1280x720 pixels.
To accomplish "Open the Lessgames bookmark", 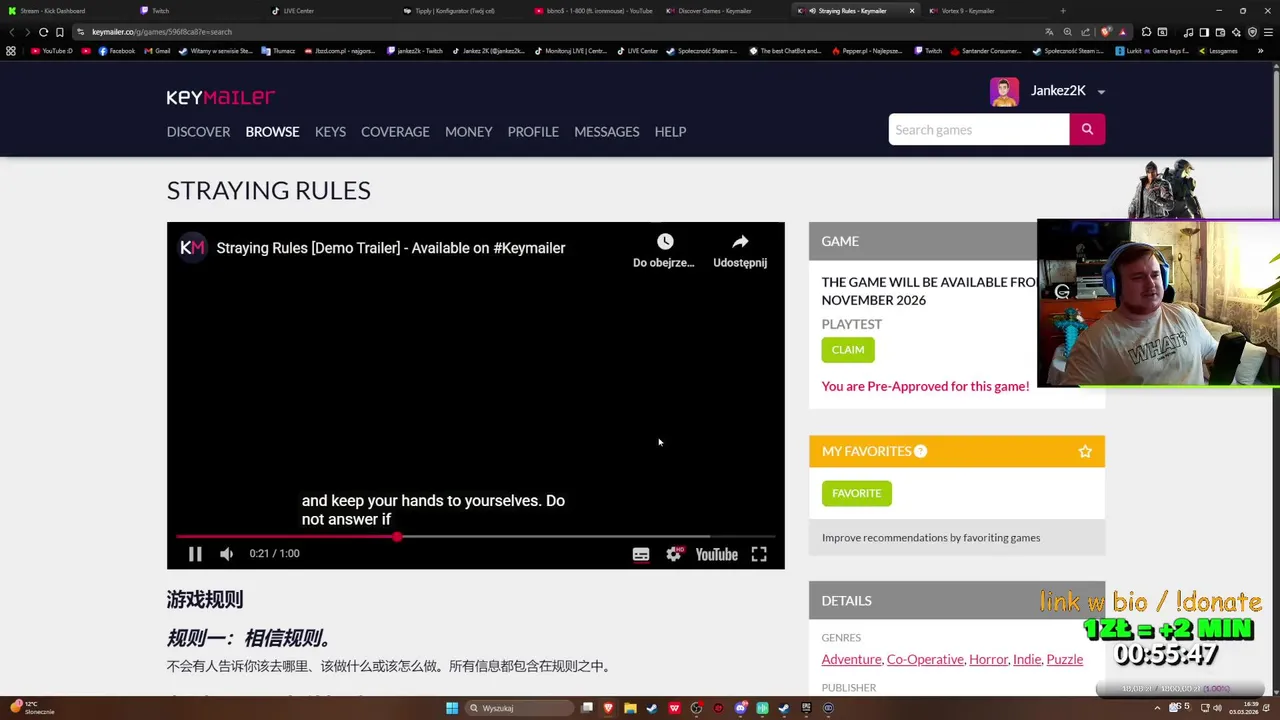I will click(1218, 51).
